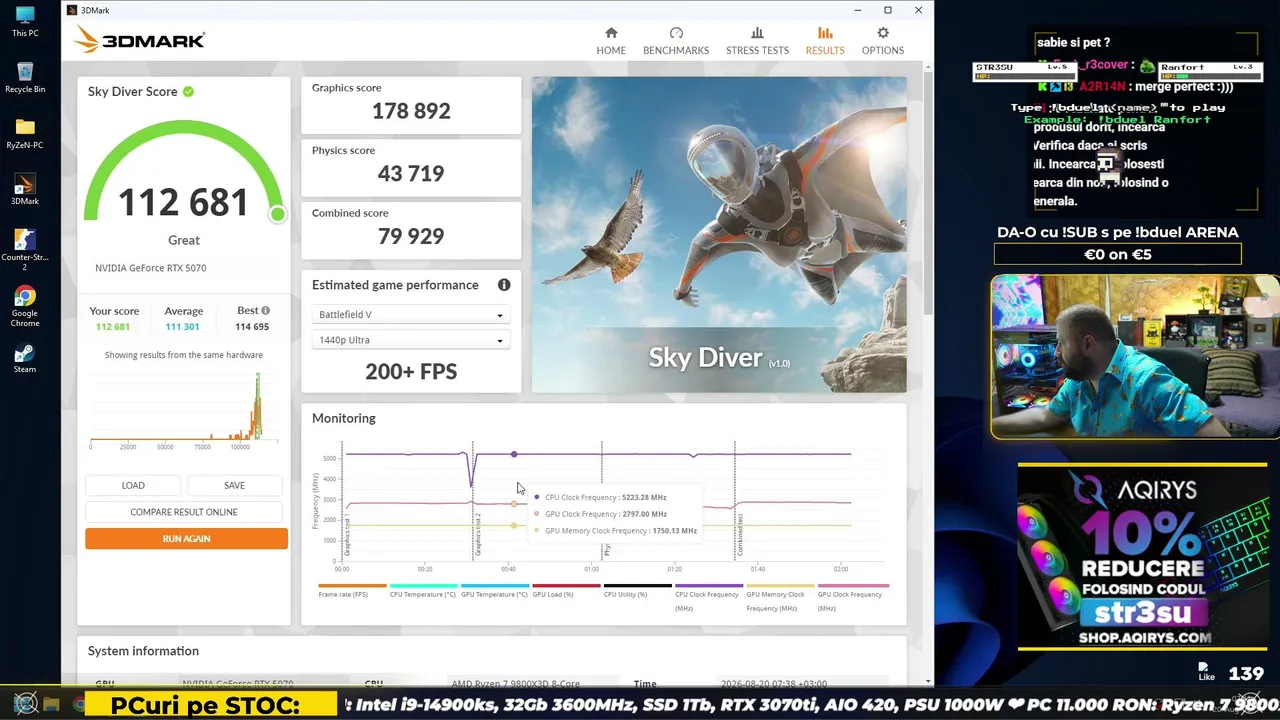Click the Sky Diver Score value 112 681
The height and width of the screenshot is (720, 1280).
point(183,203)
